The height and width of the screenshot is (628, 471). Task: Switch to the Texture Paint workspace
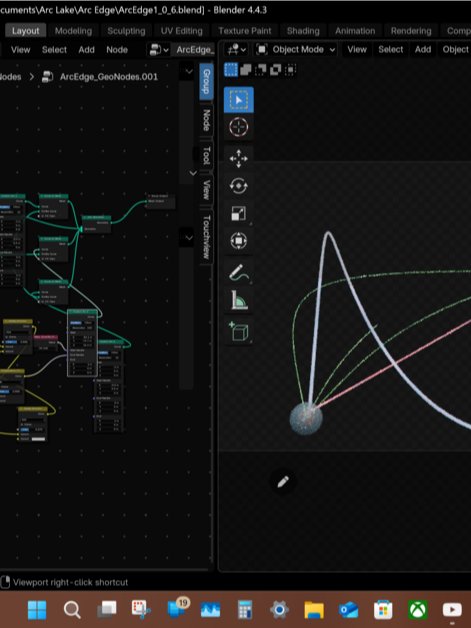pos(244,30)
